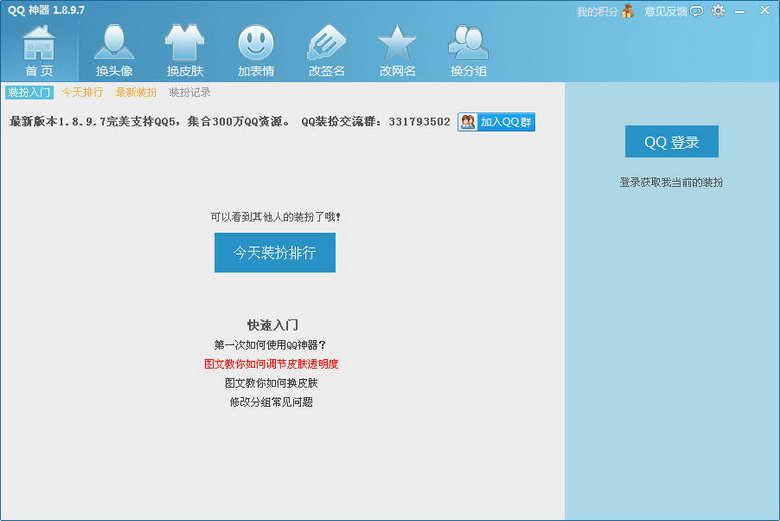Click 可以看到其他人的装扮了哦 text
This screenshot has width=780, height=521.
[276, 217]
